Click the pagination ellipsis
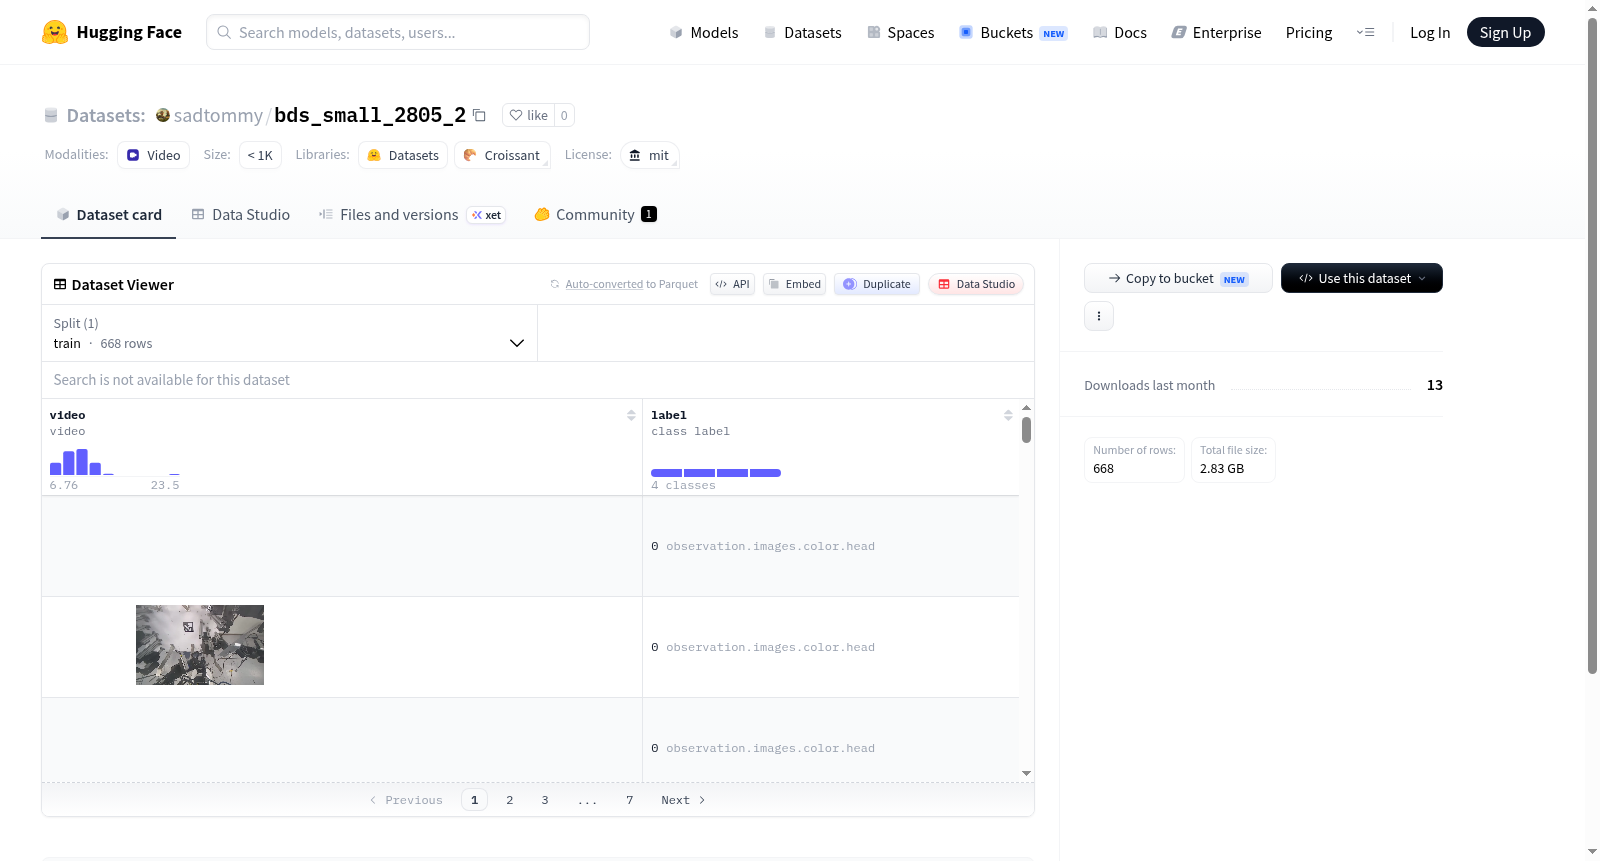 coord(588,800)
